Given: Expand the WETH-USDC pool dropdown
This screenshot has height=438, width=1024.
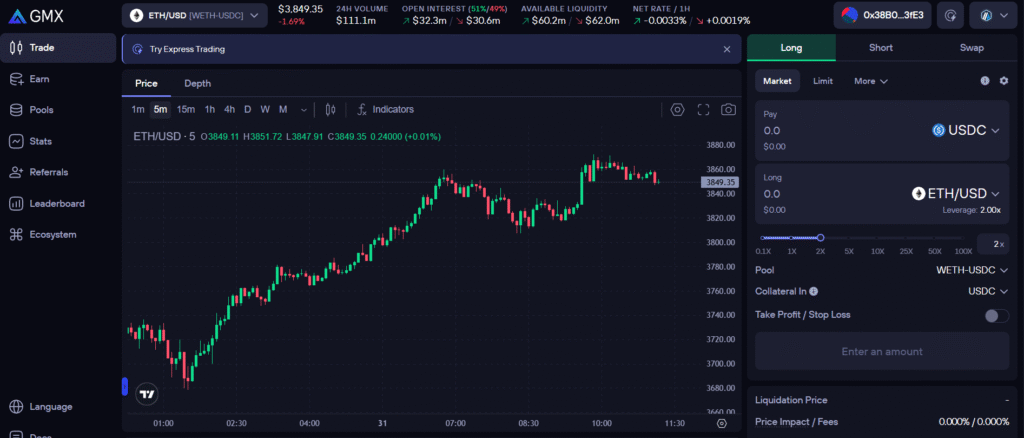Looking at the screenshot, I should [972, 270].
